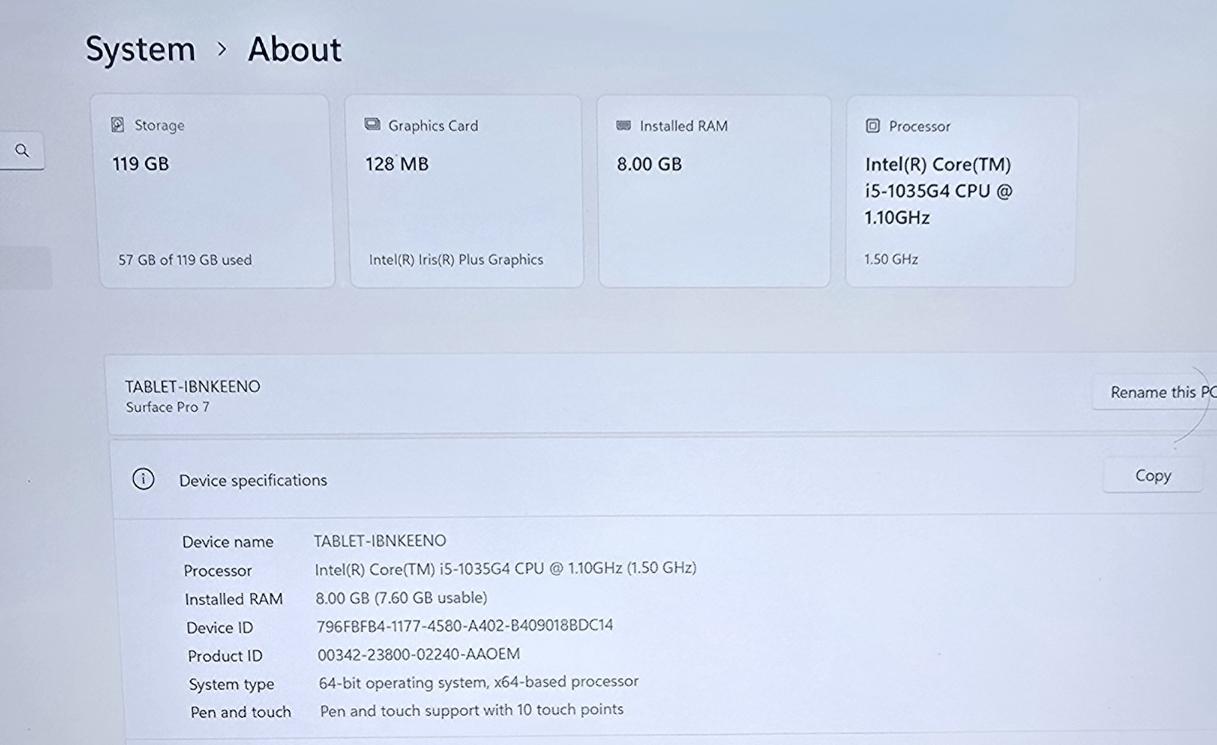The height and width of the screenshot is (745, 1217).
Task: Click the Processor chip icon
Action: tap(873, 126)
